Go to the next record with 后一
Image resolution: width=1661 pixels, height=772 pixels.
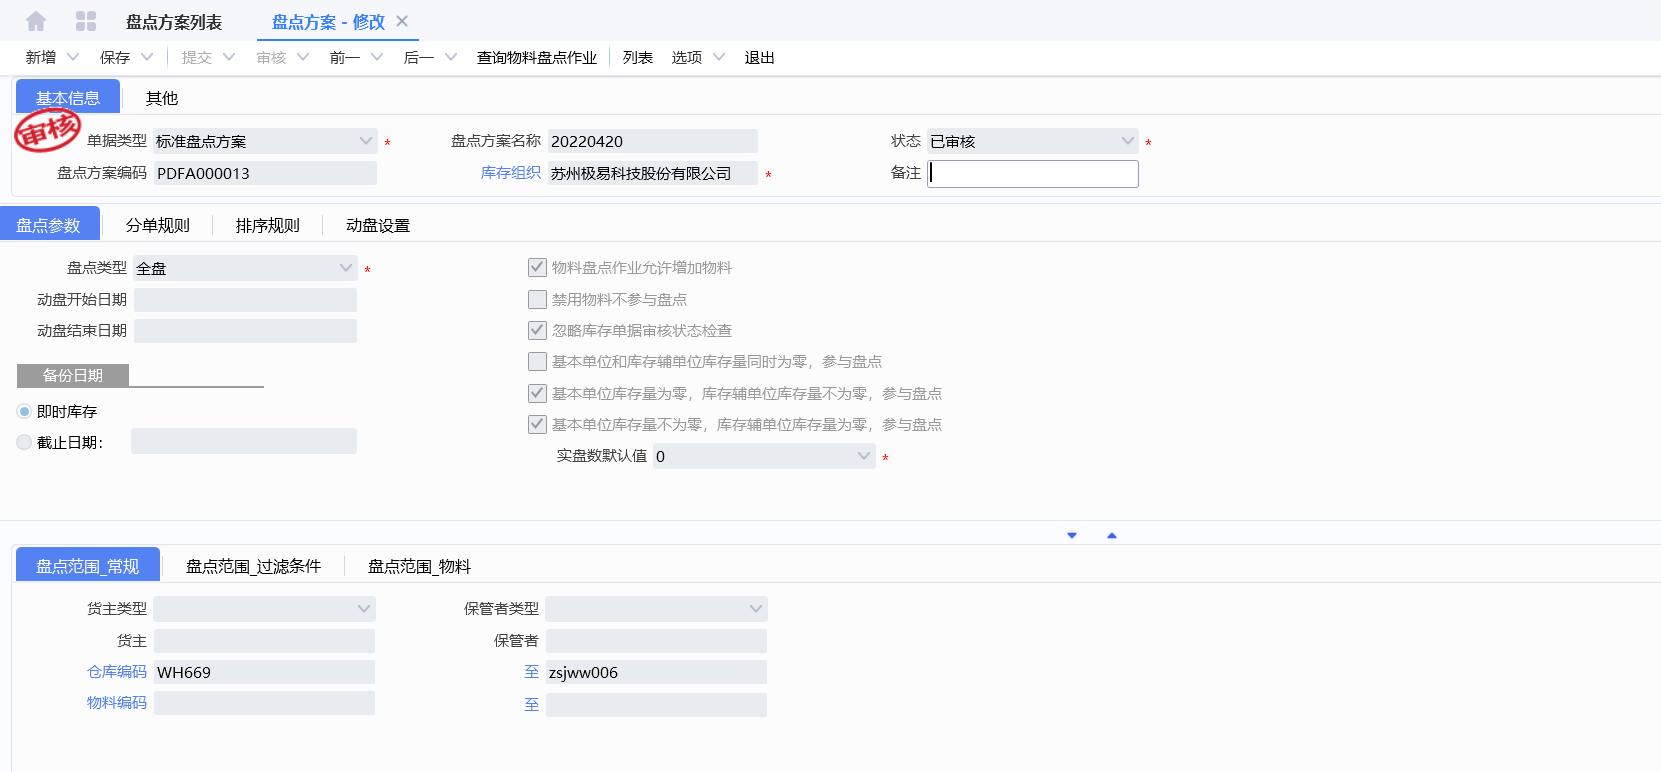coord(419,57)
